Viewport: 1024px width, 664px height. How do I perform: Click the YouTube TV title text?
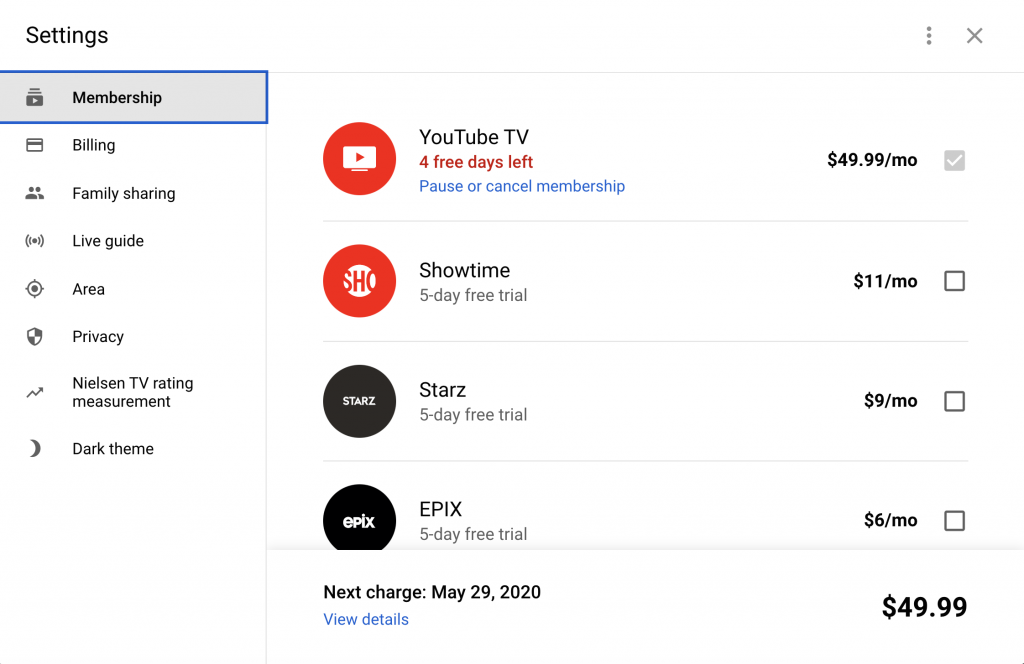473,137
